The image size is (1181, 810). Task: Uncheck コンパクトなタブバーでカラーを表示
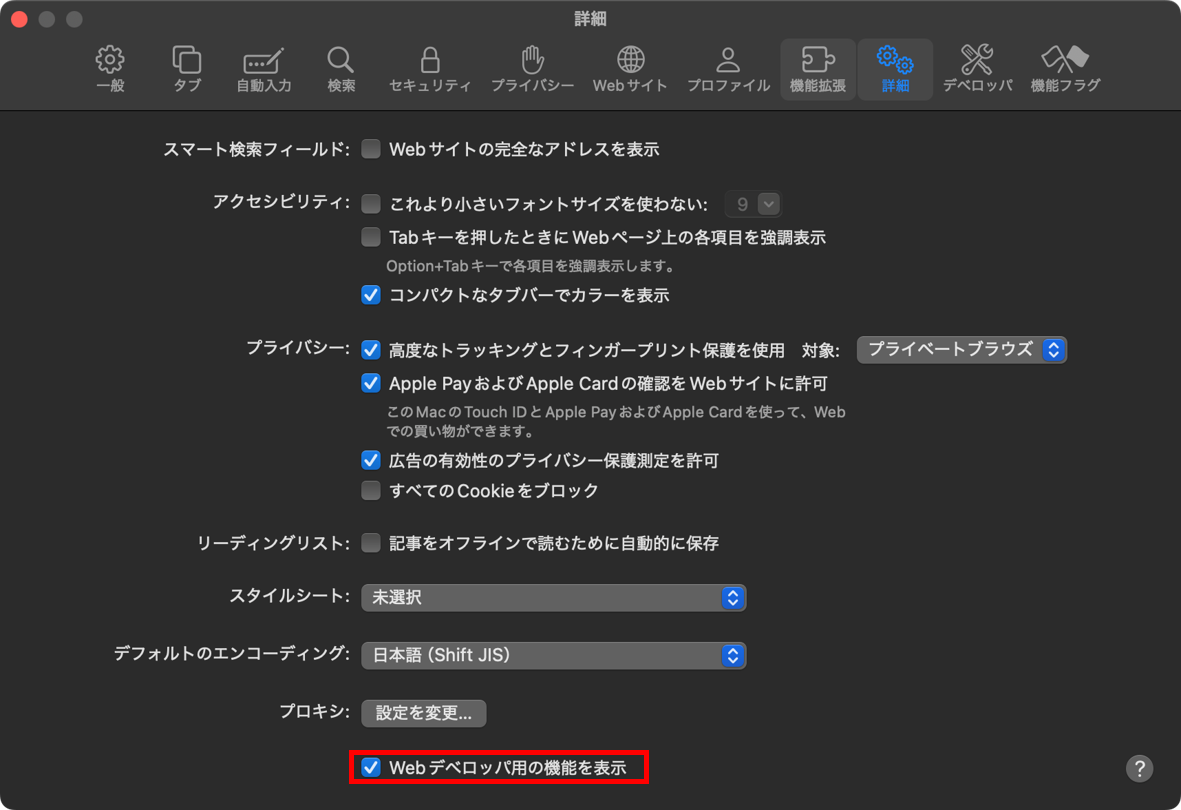(371, 295)
